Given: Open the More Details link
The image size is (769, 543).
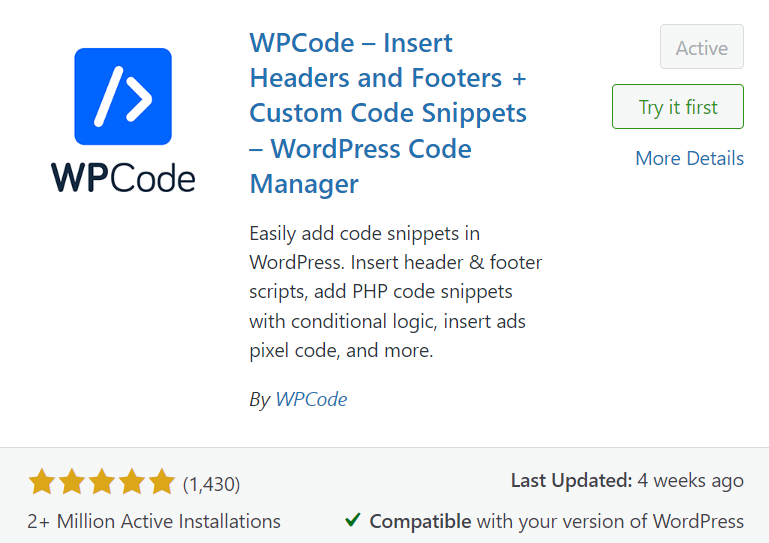Looking at the screenshot, I should tap(689, 158).
